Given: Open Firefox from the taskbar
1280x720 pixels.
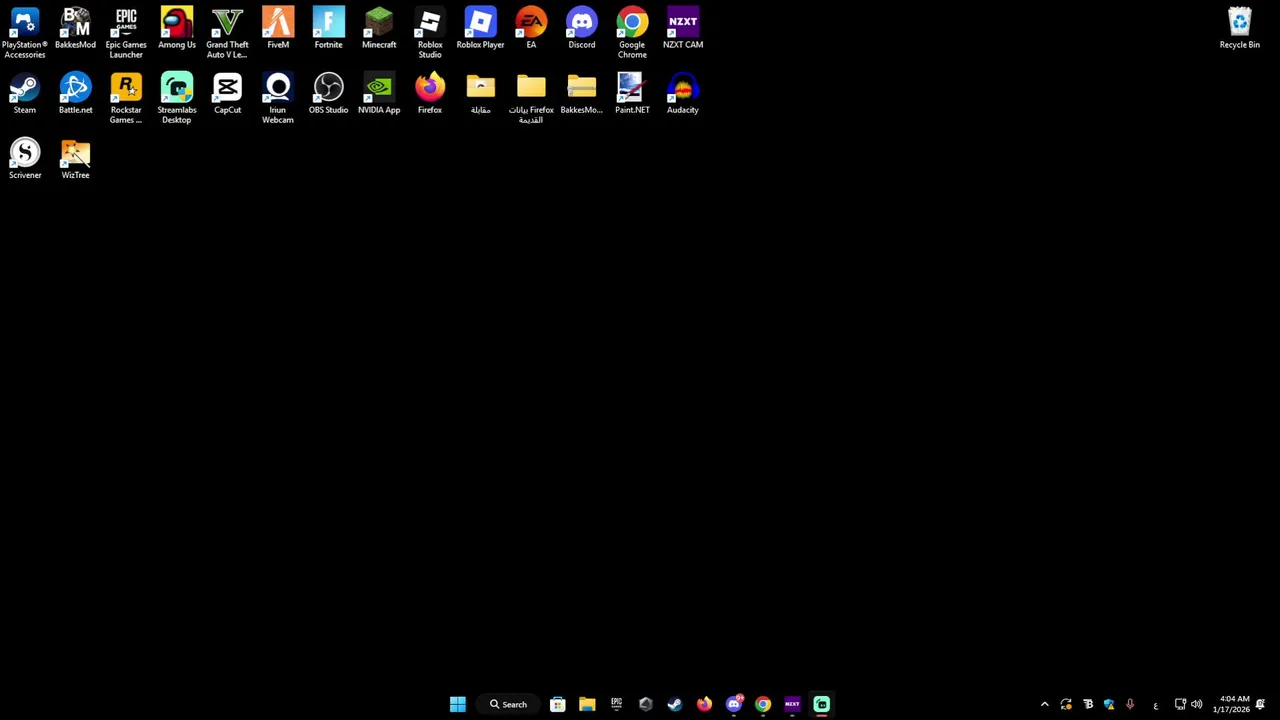Looking at the screenshot, I should (x=704, y=704).
